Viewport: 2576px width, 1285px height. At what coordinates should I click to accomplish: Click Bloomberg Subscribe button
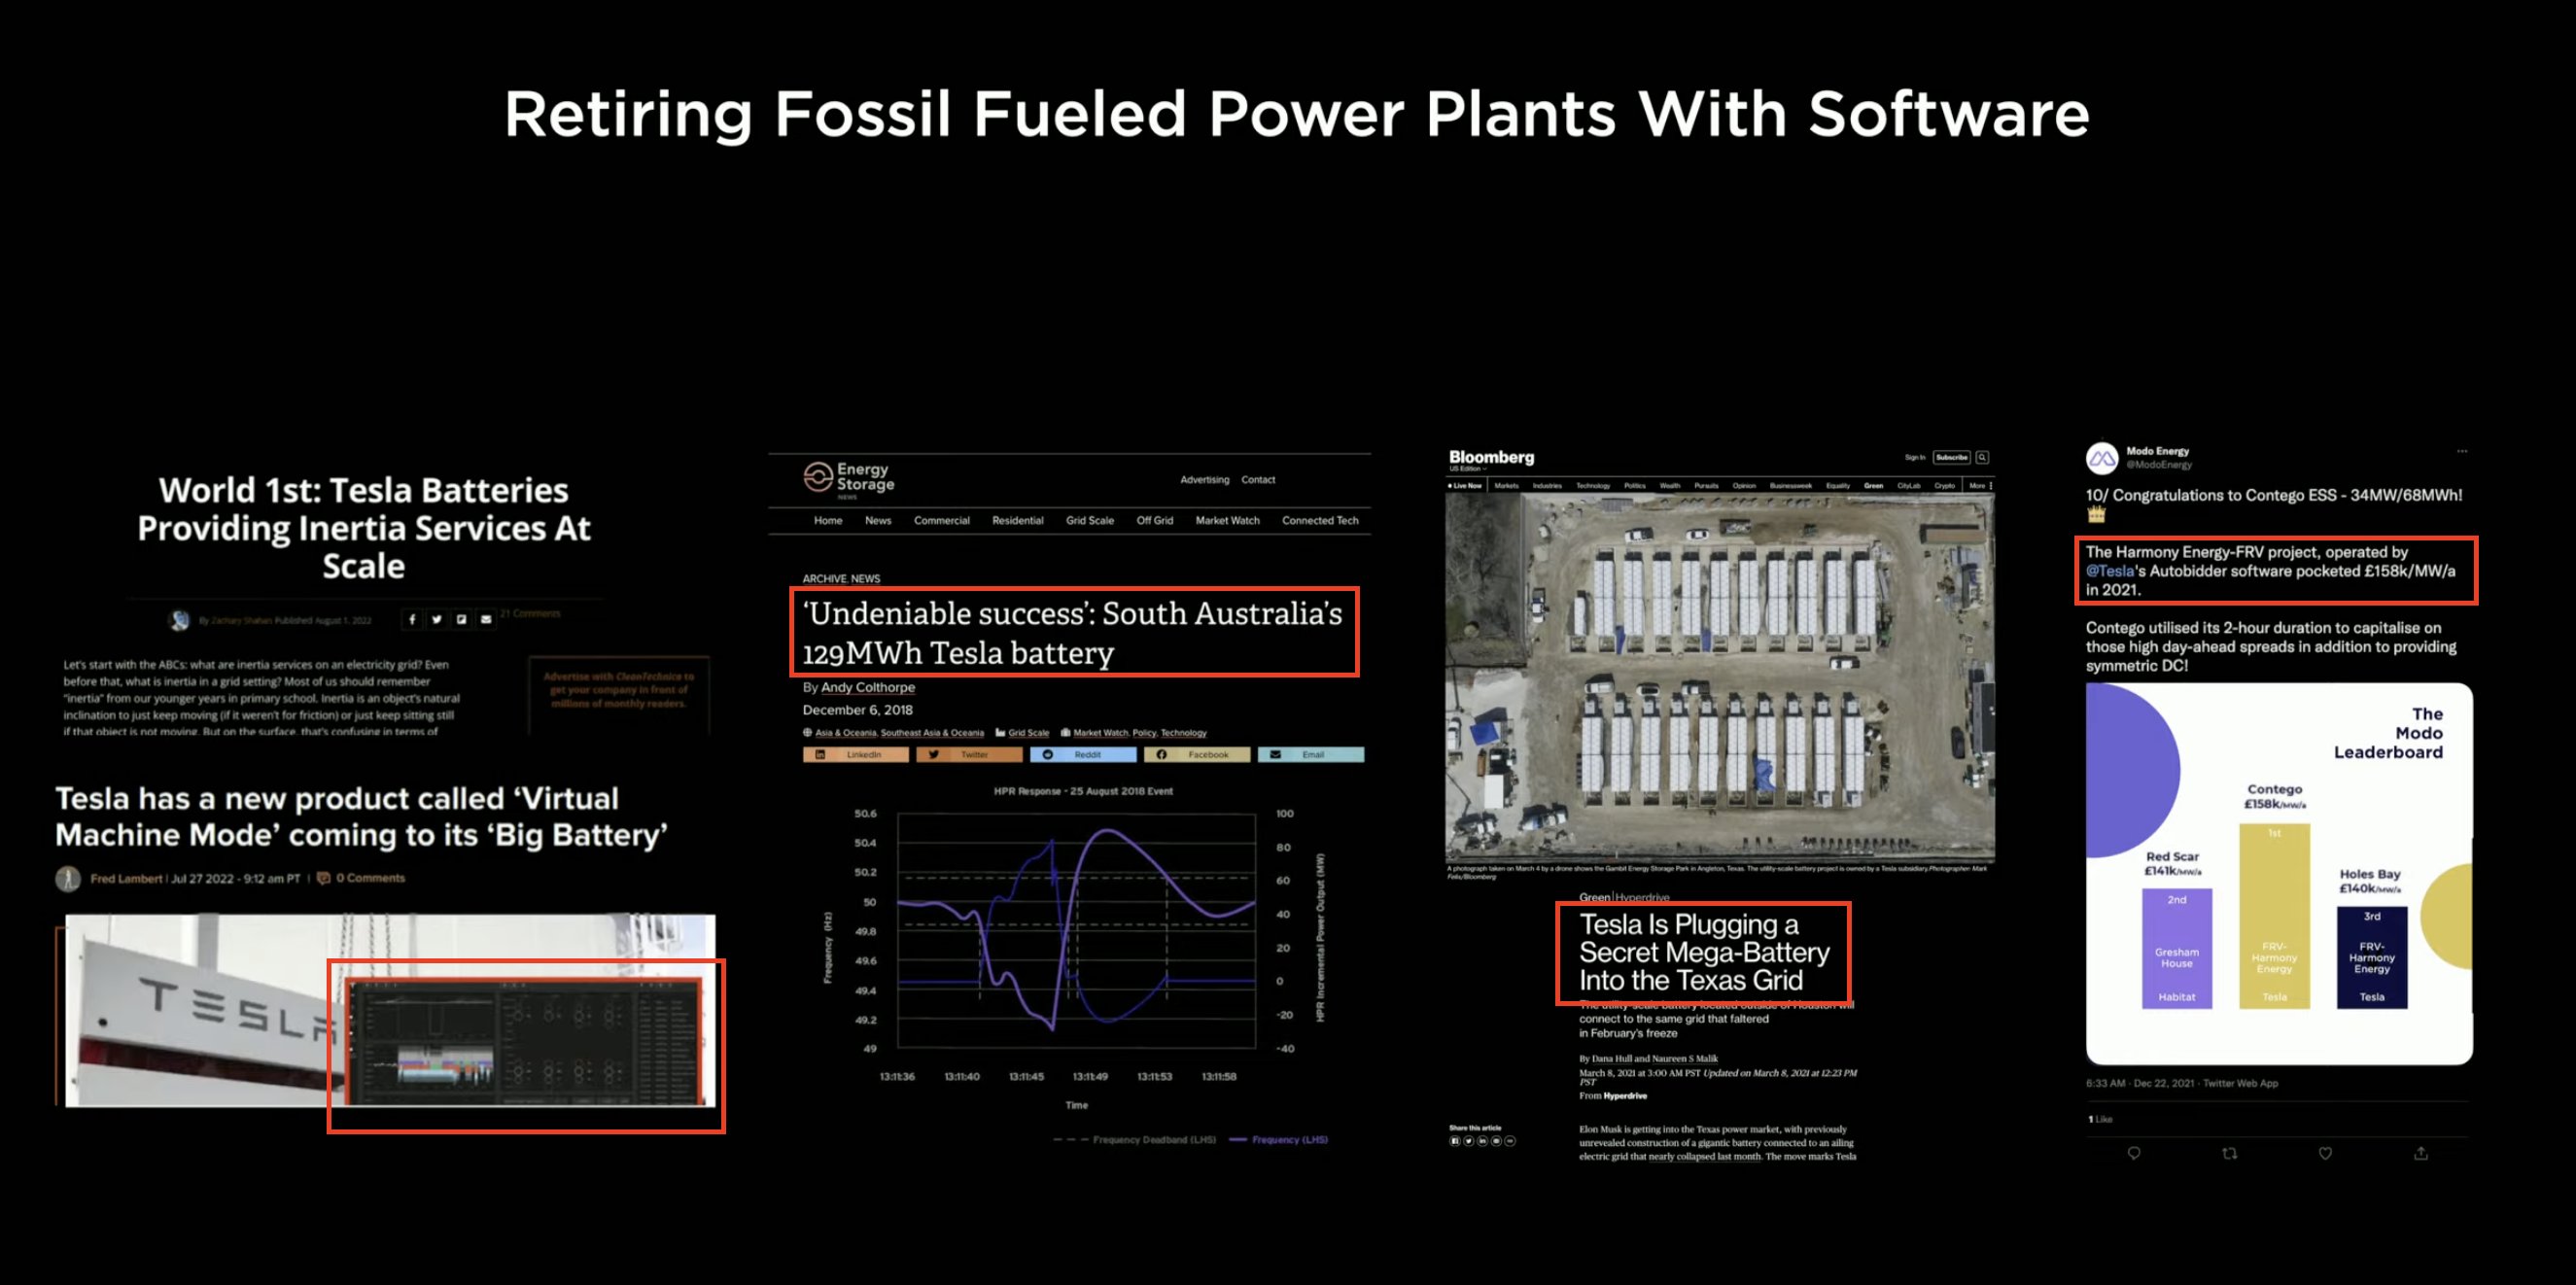click(1952, 458)
